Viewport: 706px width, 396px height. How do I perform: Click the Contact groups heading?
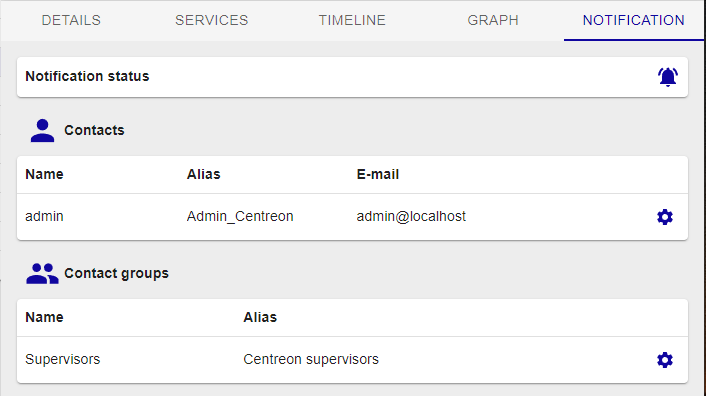pos(117,273)
